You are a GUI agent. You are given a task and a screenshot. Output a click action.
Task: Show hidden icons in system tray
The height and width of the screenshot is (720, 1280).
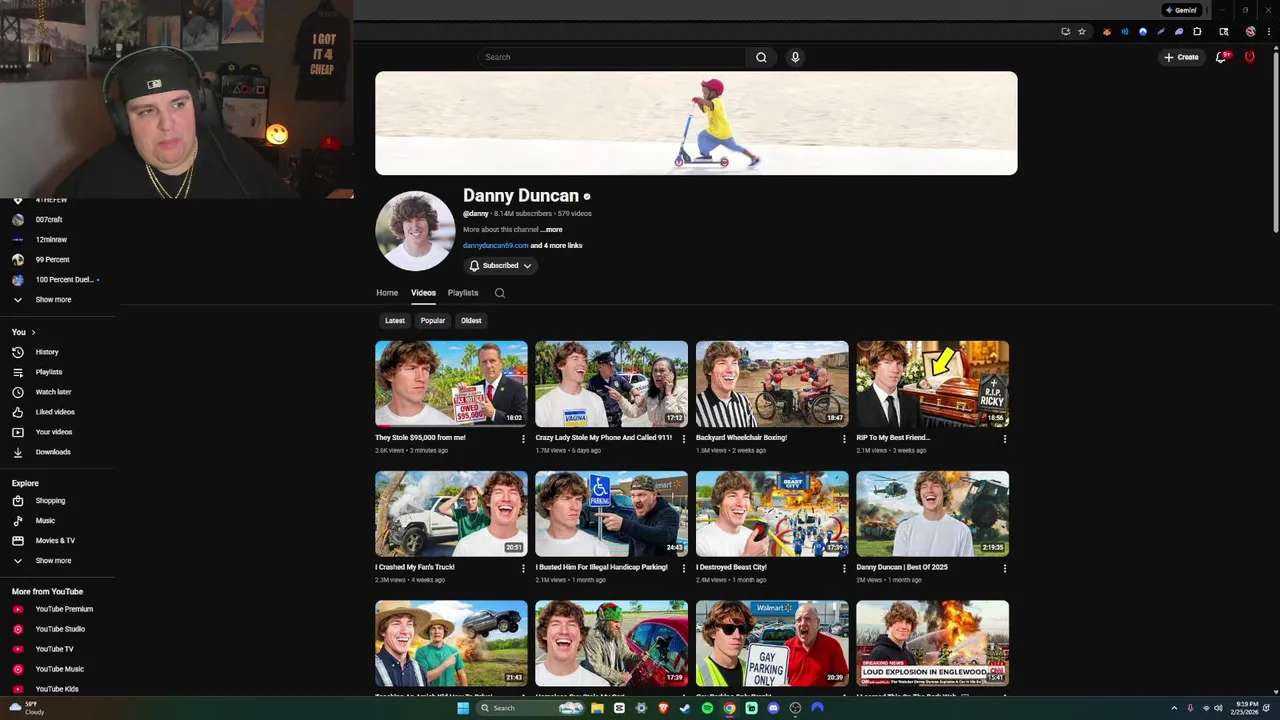[x=1175, y=708]
